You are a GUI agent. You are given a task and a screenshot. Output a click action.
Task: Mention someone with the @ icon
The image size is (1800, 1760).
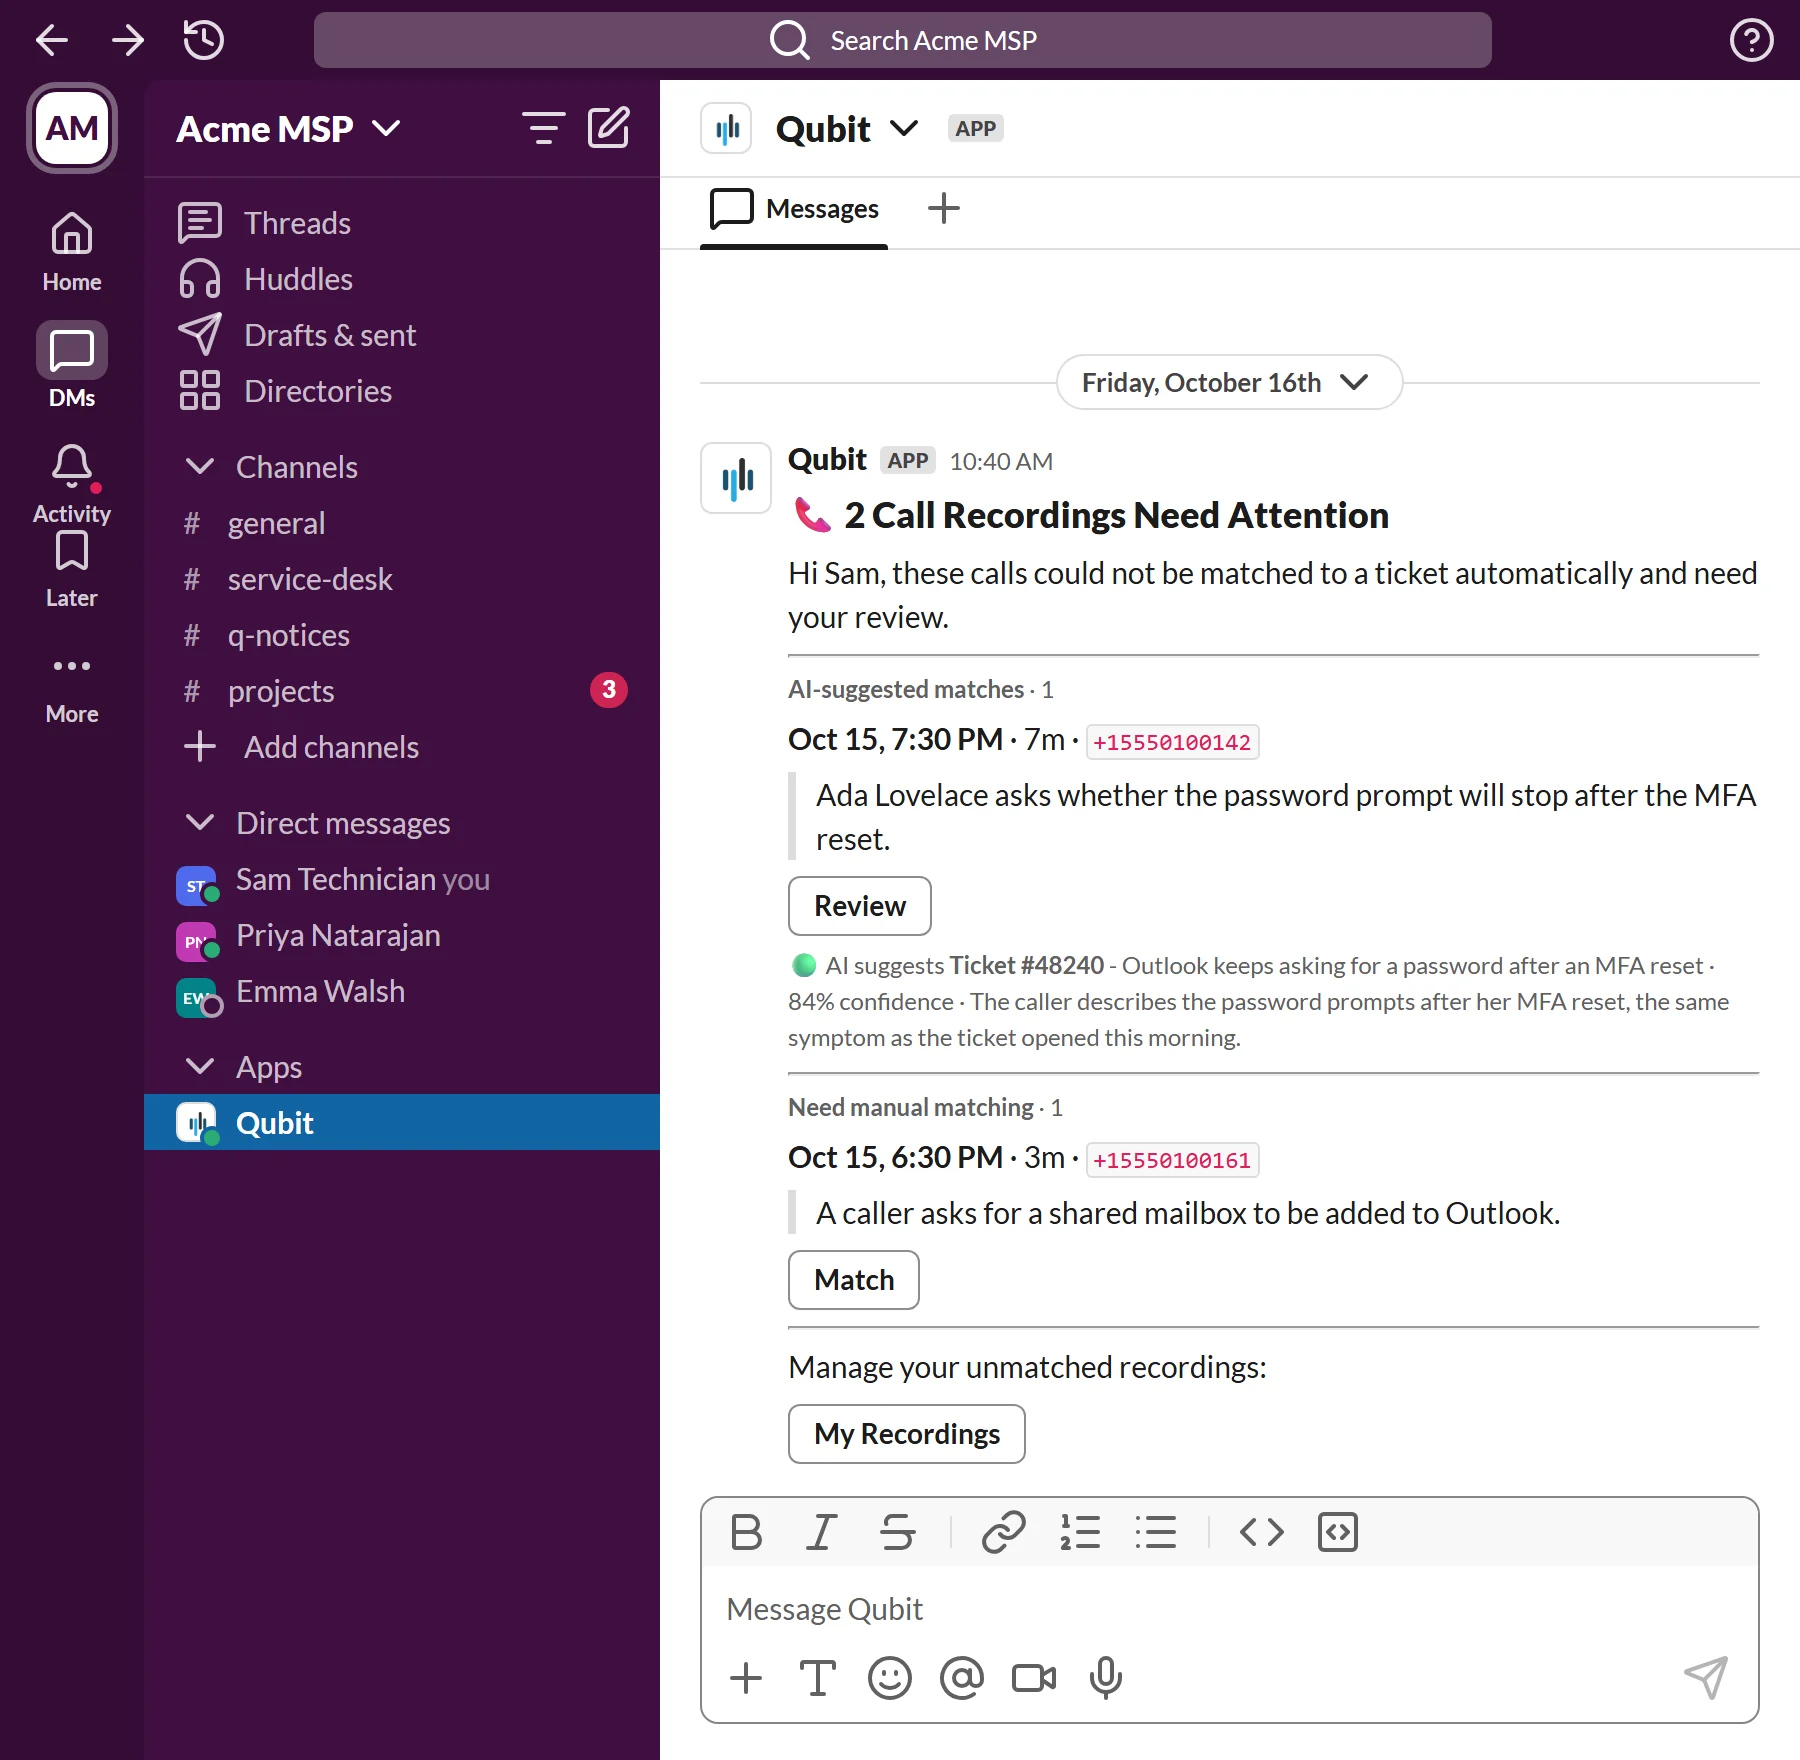click(x=962, y=1678)
